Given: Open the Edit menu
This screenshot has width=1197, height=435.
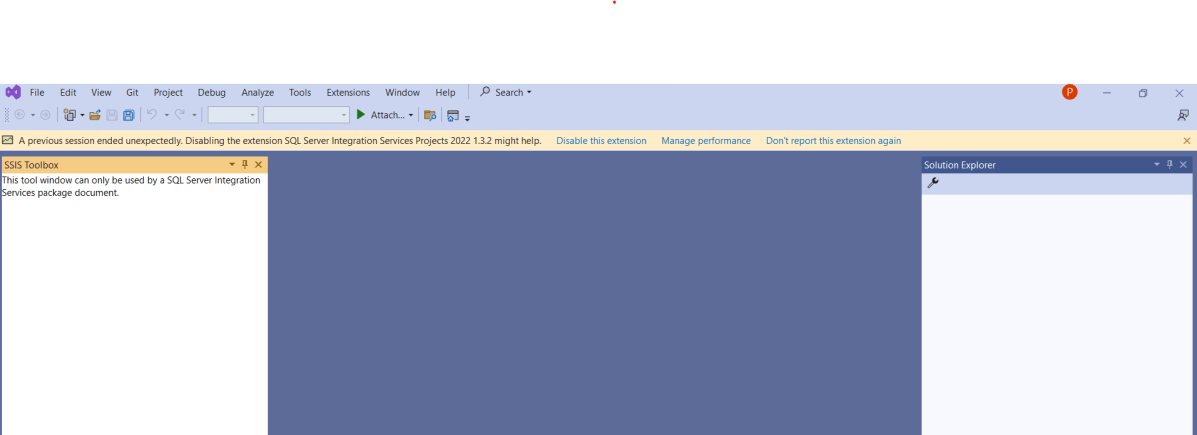Looking at the screenshot, I should click(x=68, y=92).
